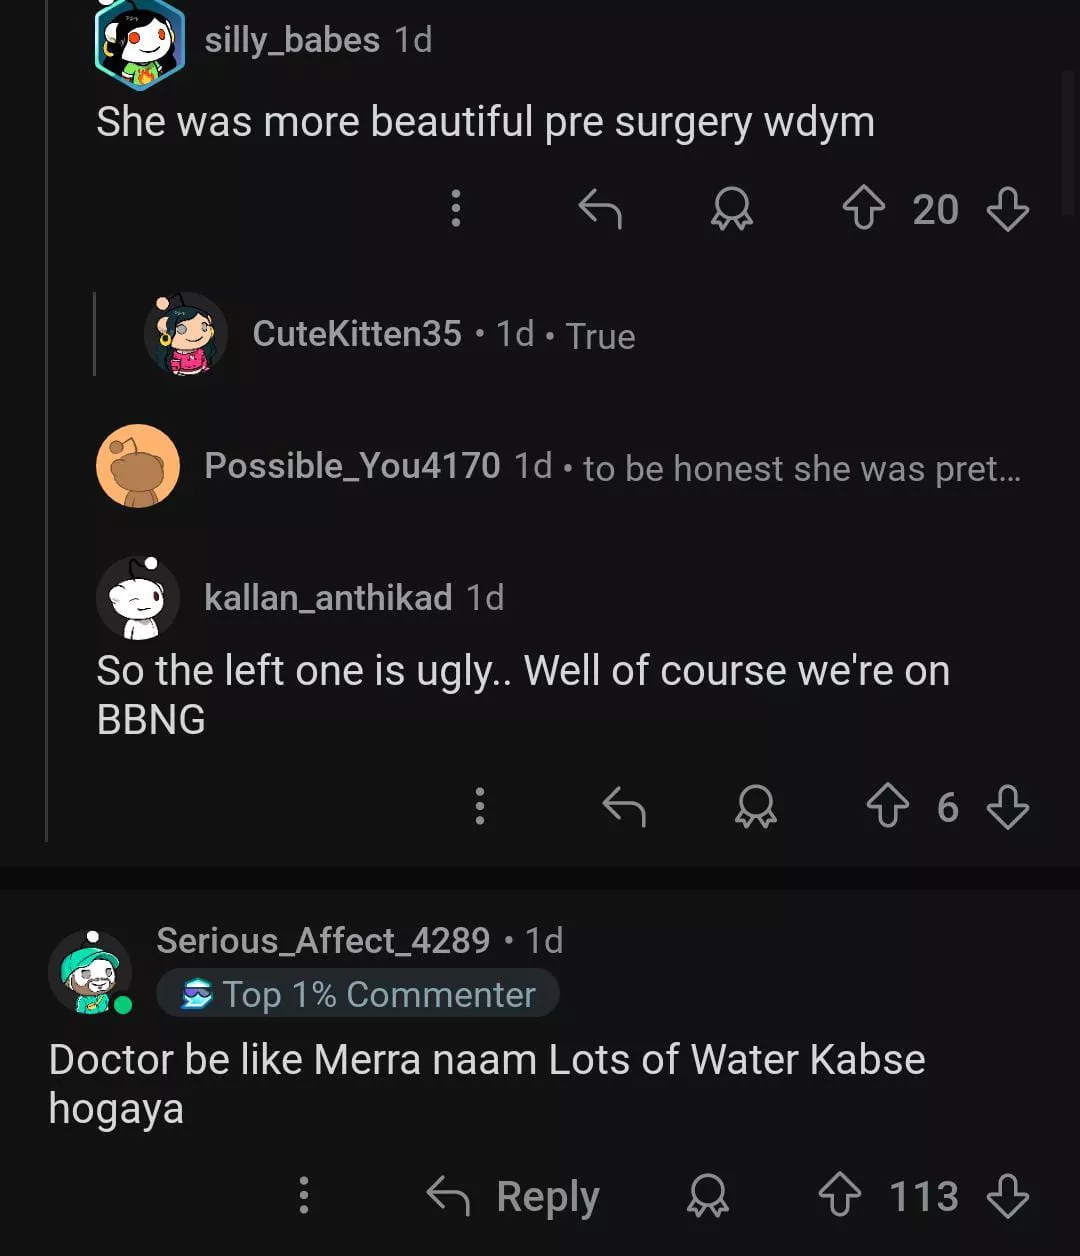Award kallan_anthikad's comment
The width and height of the screenshot is (1080, 1256).
tap(756, 807)
